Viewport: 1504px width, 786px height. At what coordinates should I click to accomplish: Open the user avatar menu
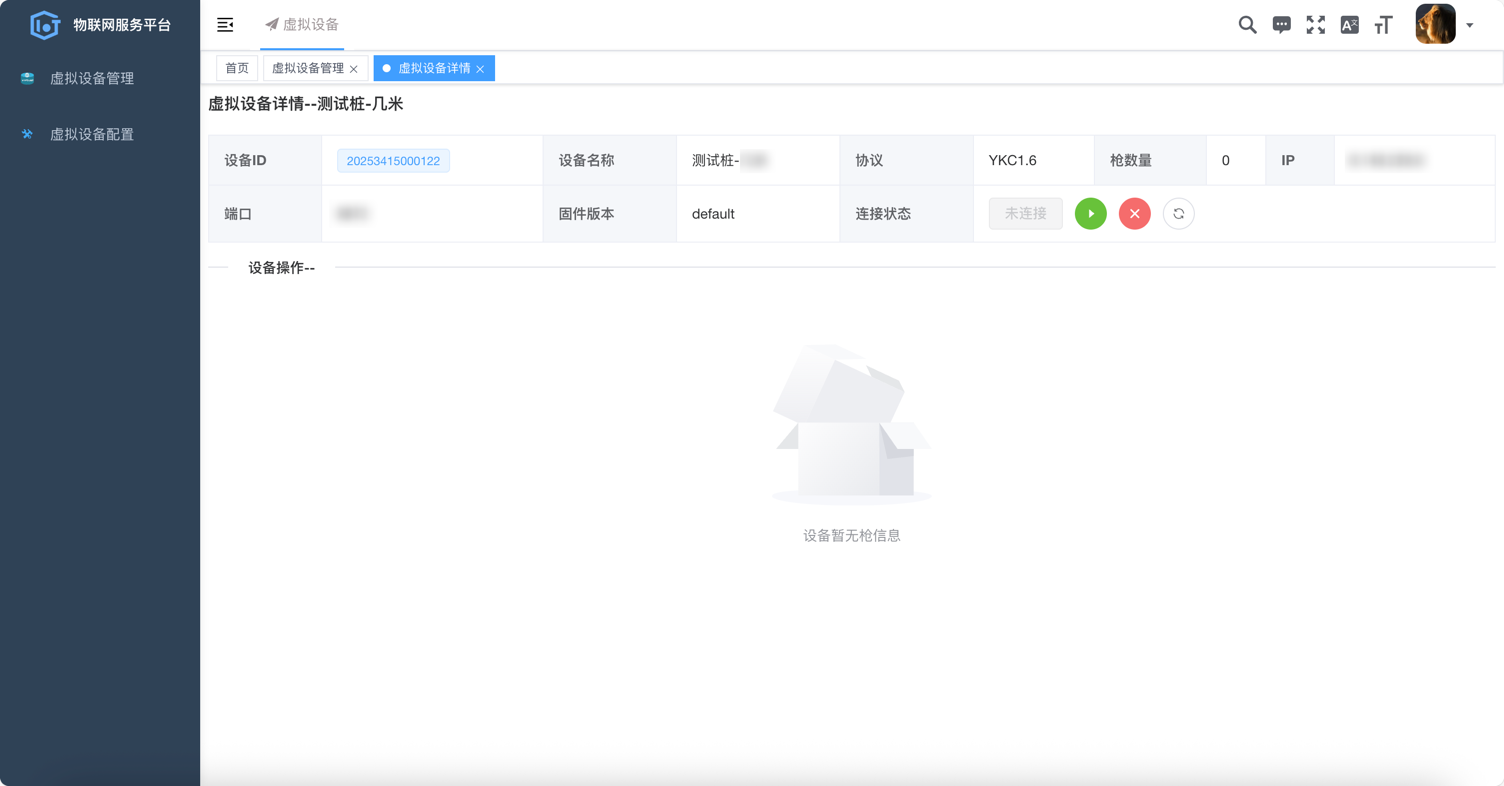[1435, 25]
